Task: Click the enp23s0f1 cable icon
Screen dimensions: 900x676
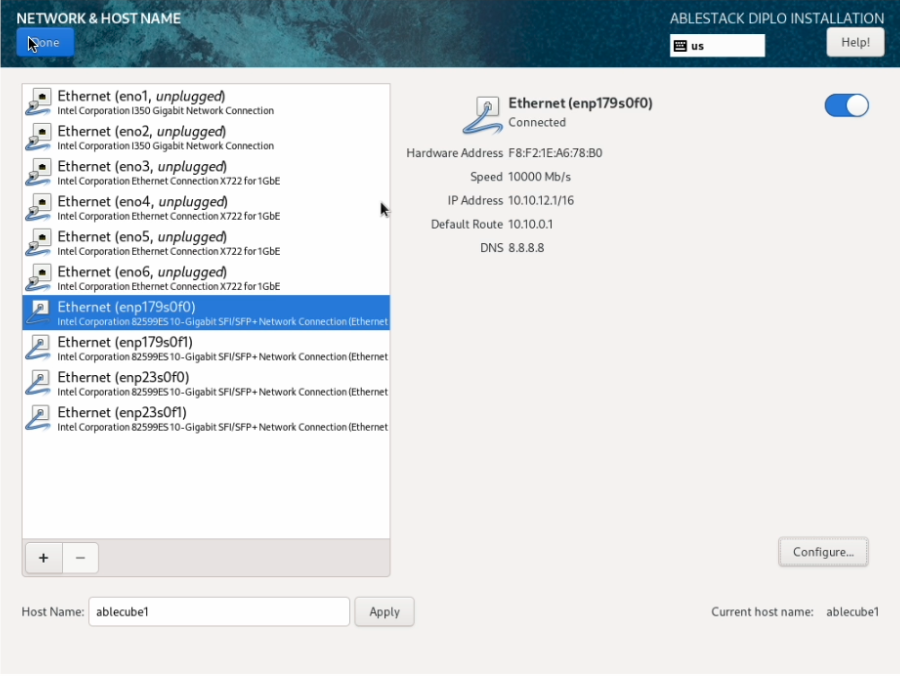Action: (39, 418)
